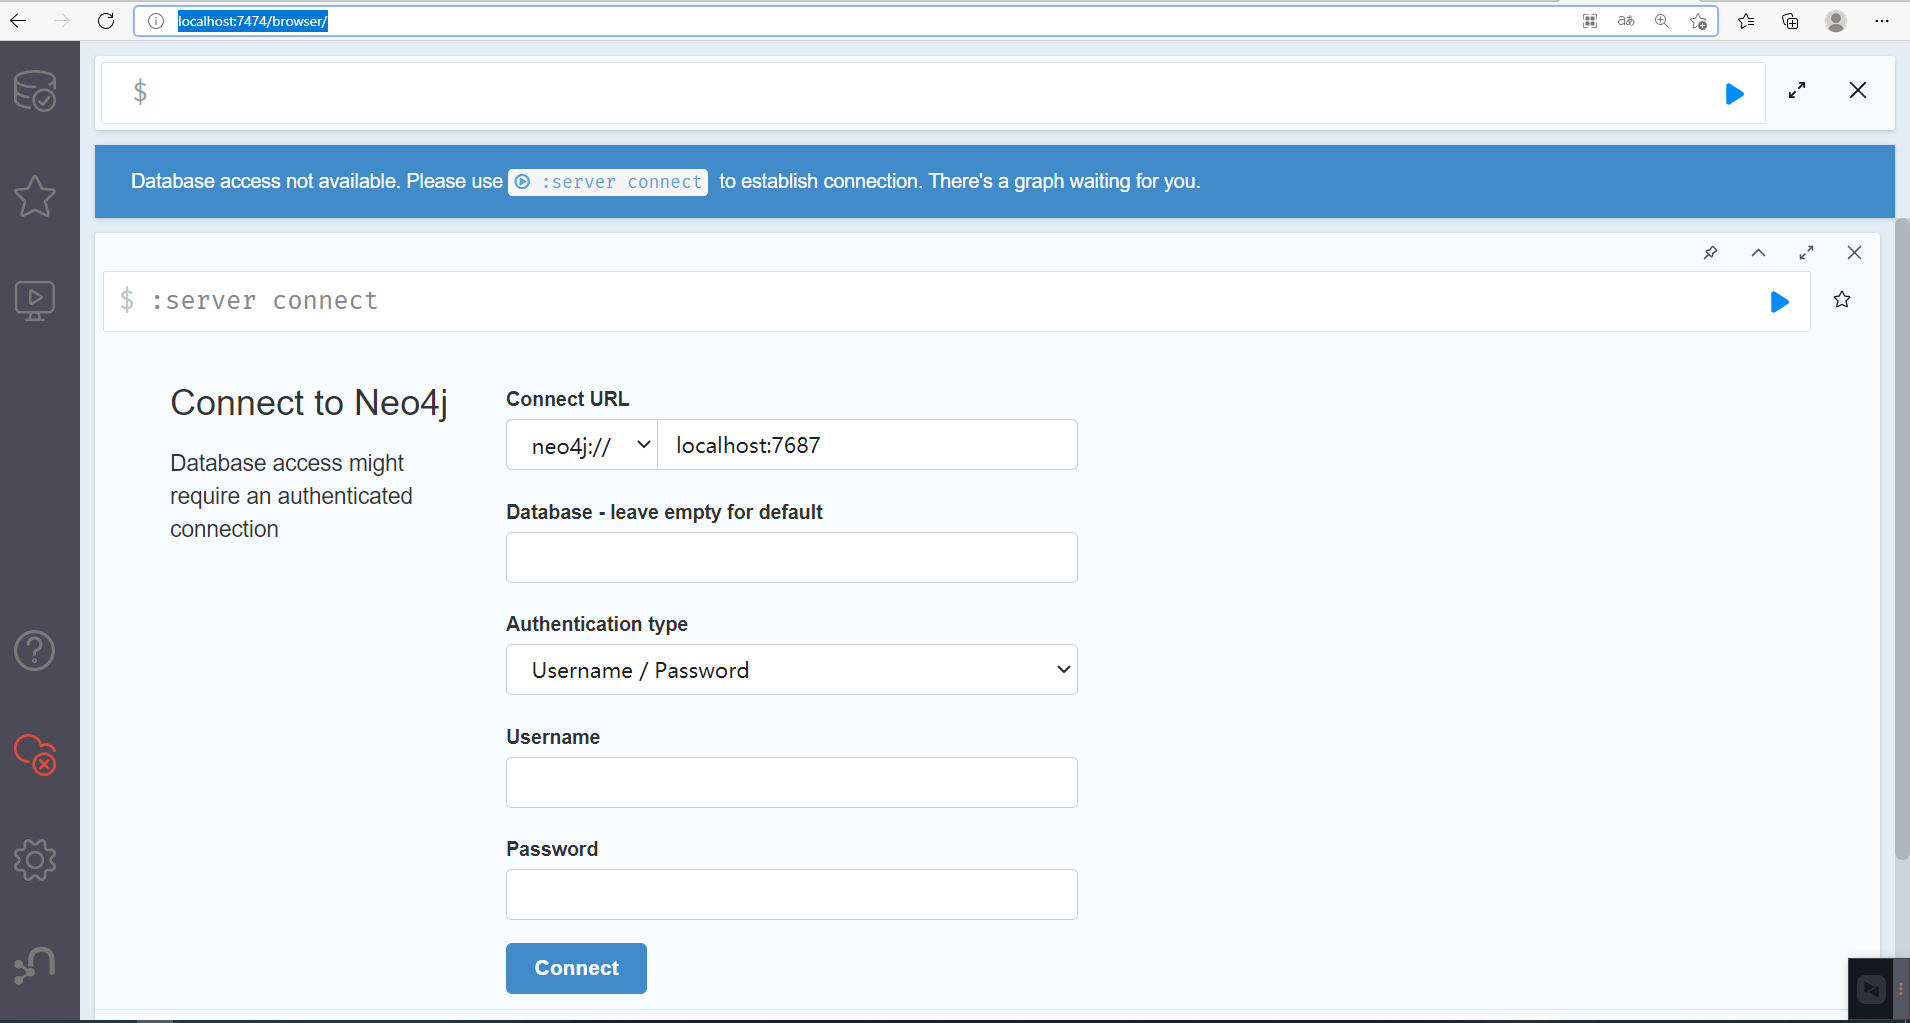This screenshot has width=1910, height=1023.
Task: Pin the :server connect frame
Action: [1711, 253]
